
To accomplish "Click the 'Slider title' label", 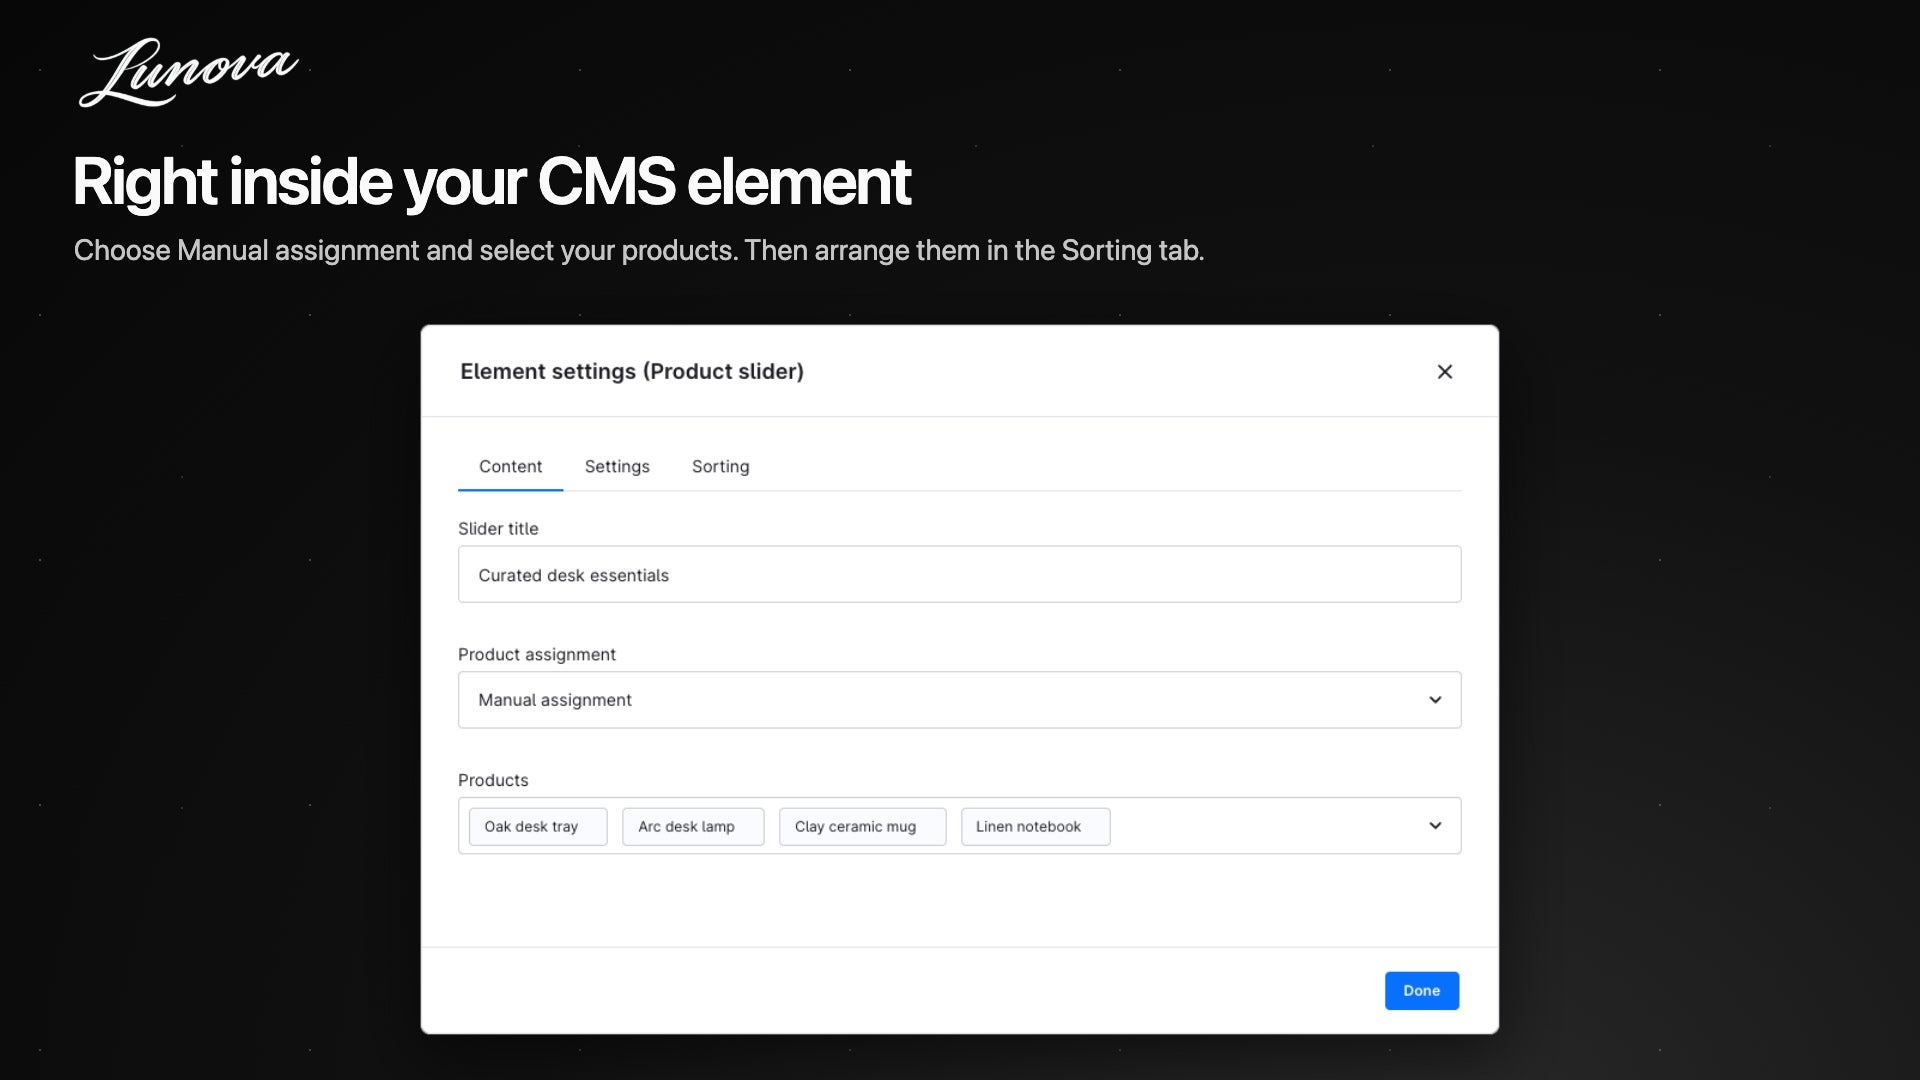I will [x=498, y=529].
